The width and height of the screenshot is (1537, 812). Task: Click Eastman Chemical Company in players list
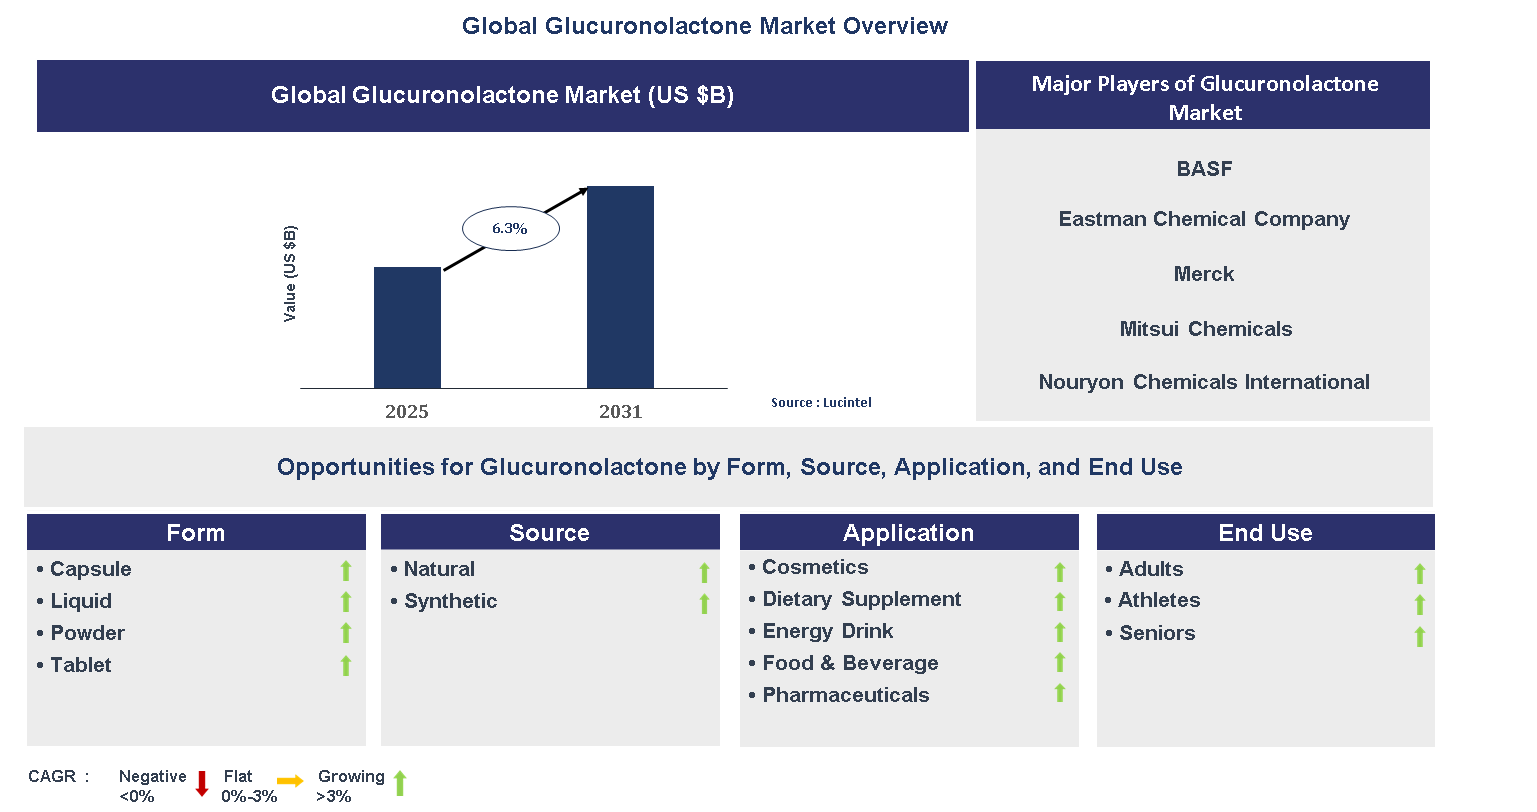1204,219
